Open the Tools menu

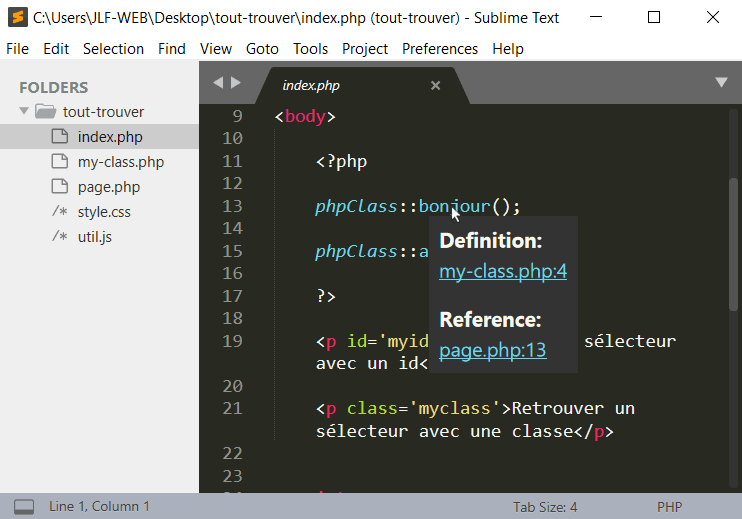pos(310,49)
